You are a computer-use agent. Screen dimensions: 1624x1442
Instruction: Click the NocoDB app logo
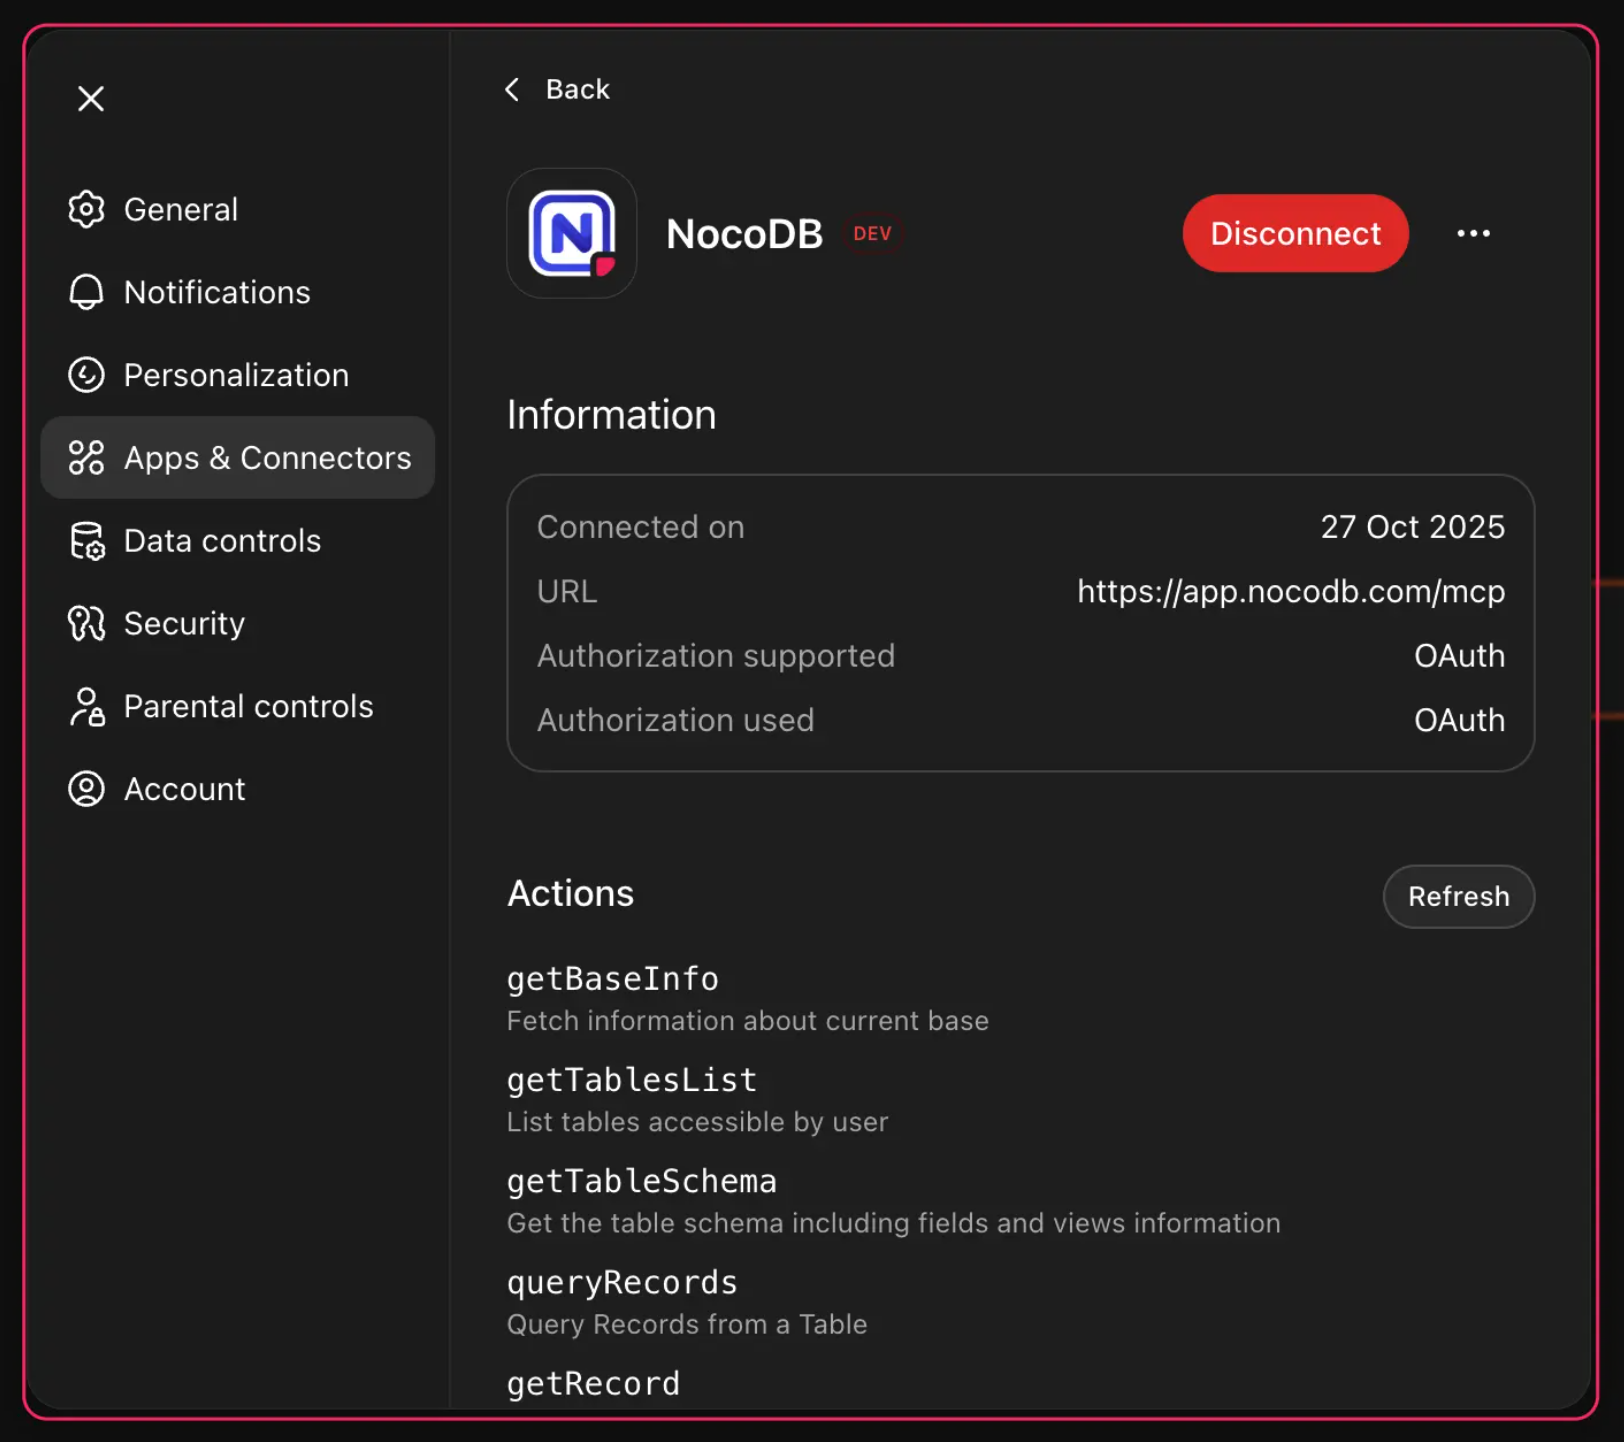coord(571,233)
